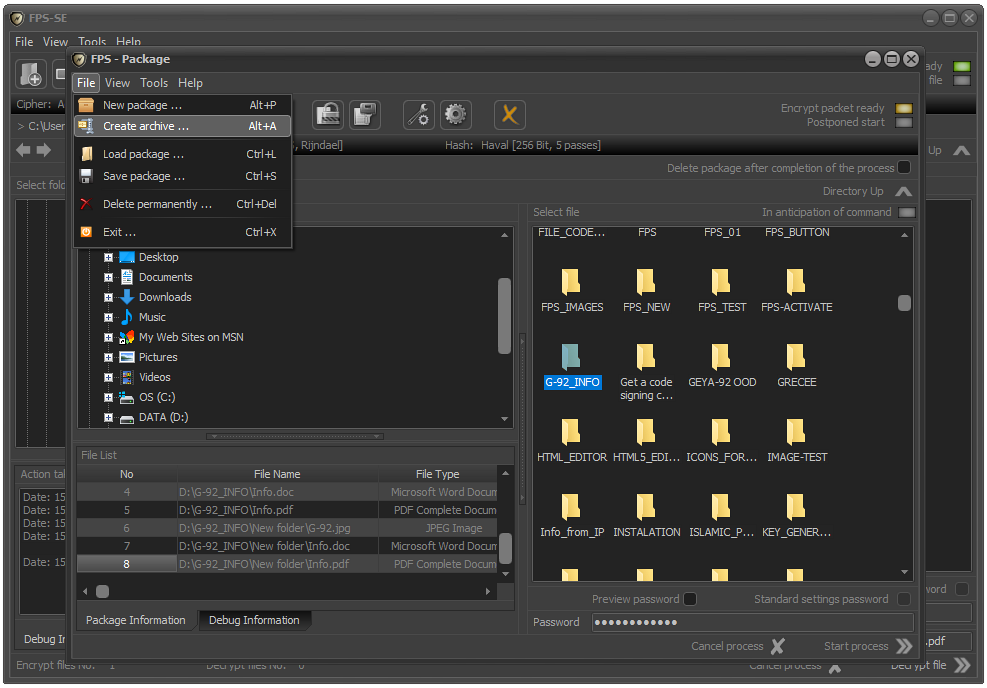Image resolution: width=987 pixels, height=688 pixels.
Task: Click the Password input field
Action: tap(752, 622)
